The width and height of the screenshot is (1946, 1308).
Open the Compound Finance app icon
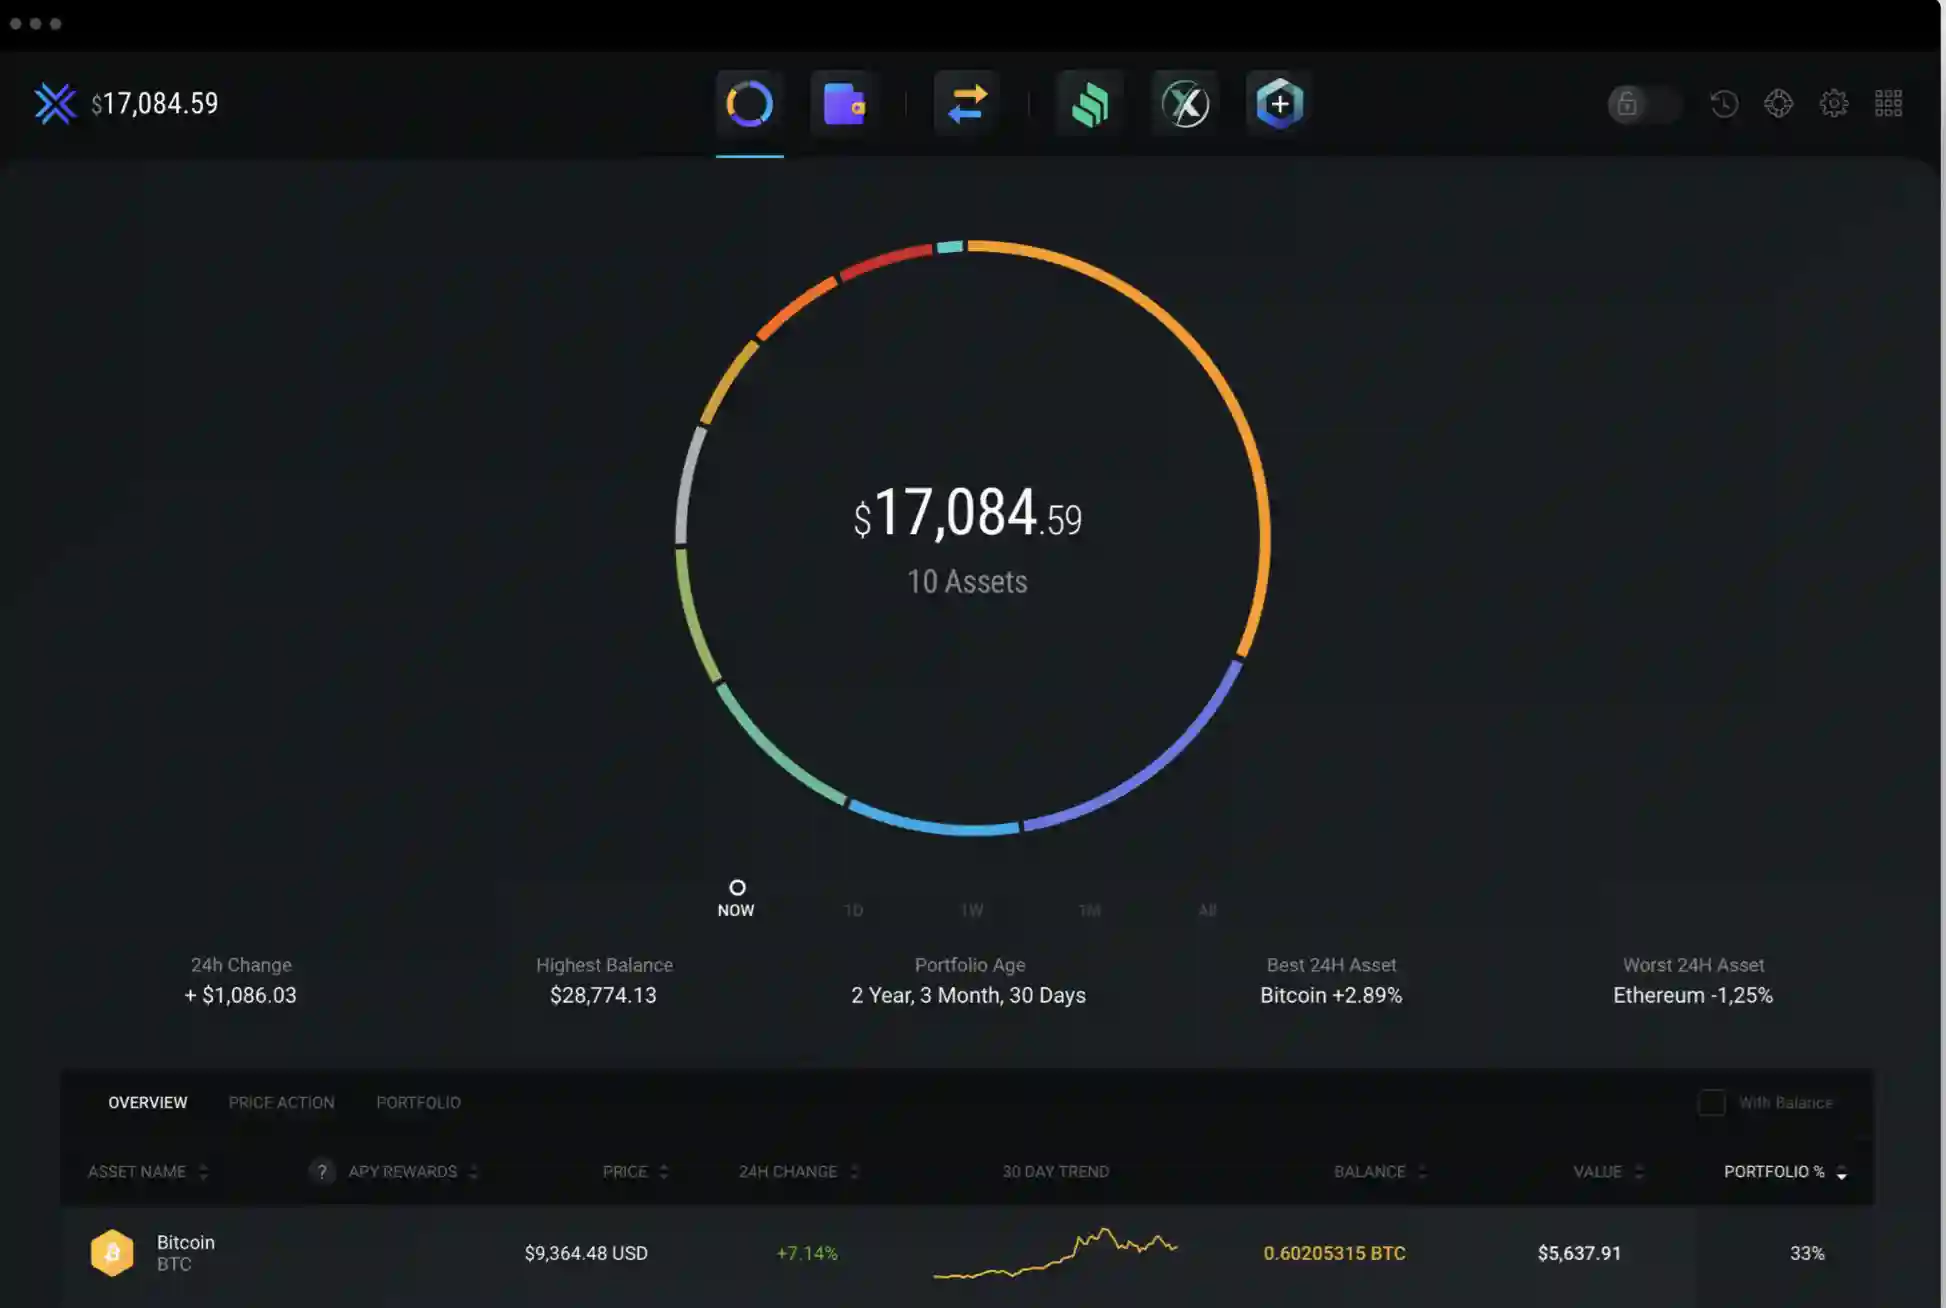(x=1089, y=104)
